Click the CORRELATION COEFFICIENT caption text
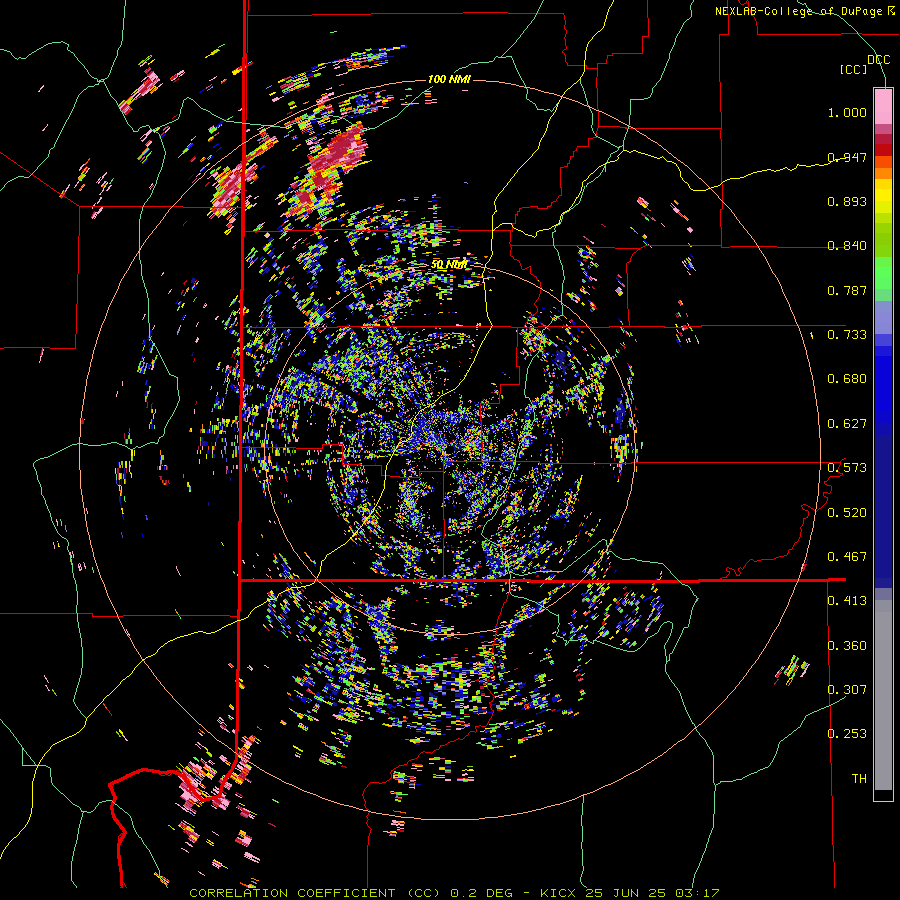 pyautogui.click(x=292, y=893)
